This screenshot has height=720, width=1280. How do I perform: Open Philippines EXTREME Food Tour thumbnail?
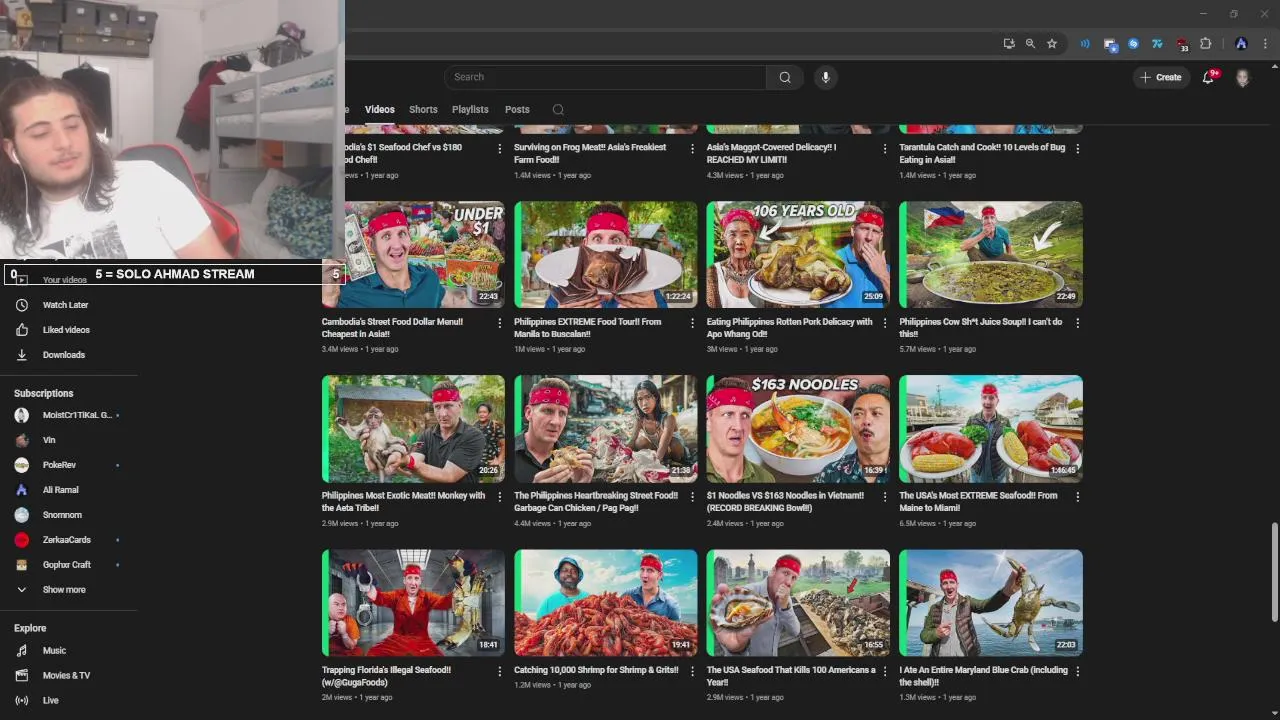[x=606, y=254]
